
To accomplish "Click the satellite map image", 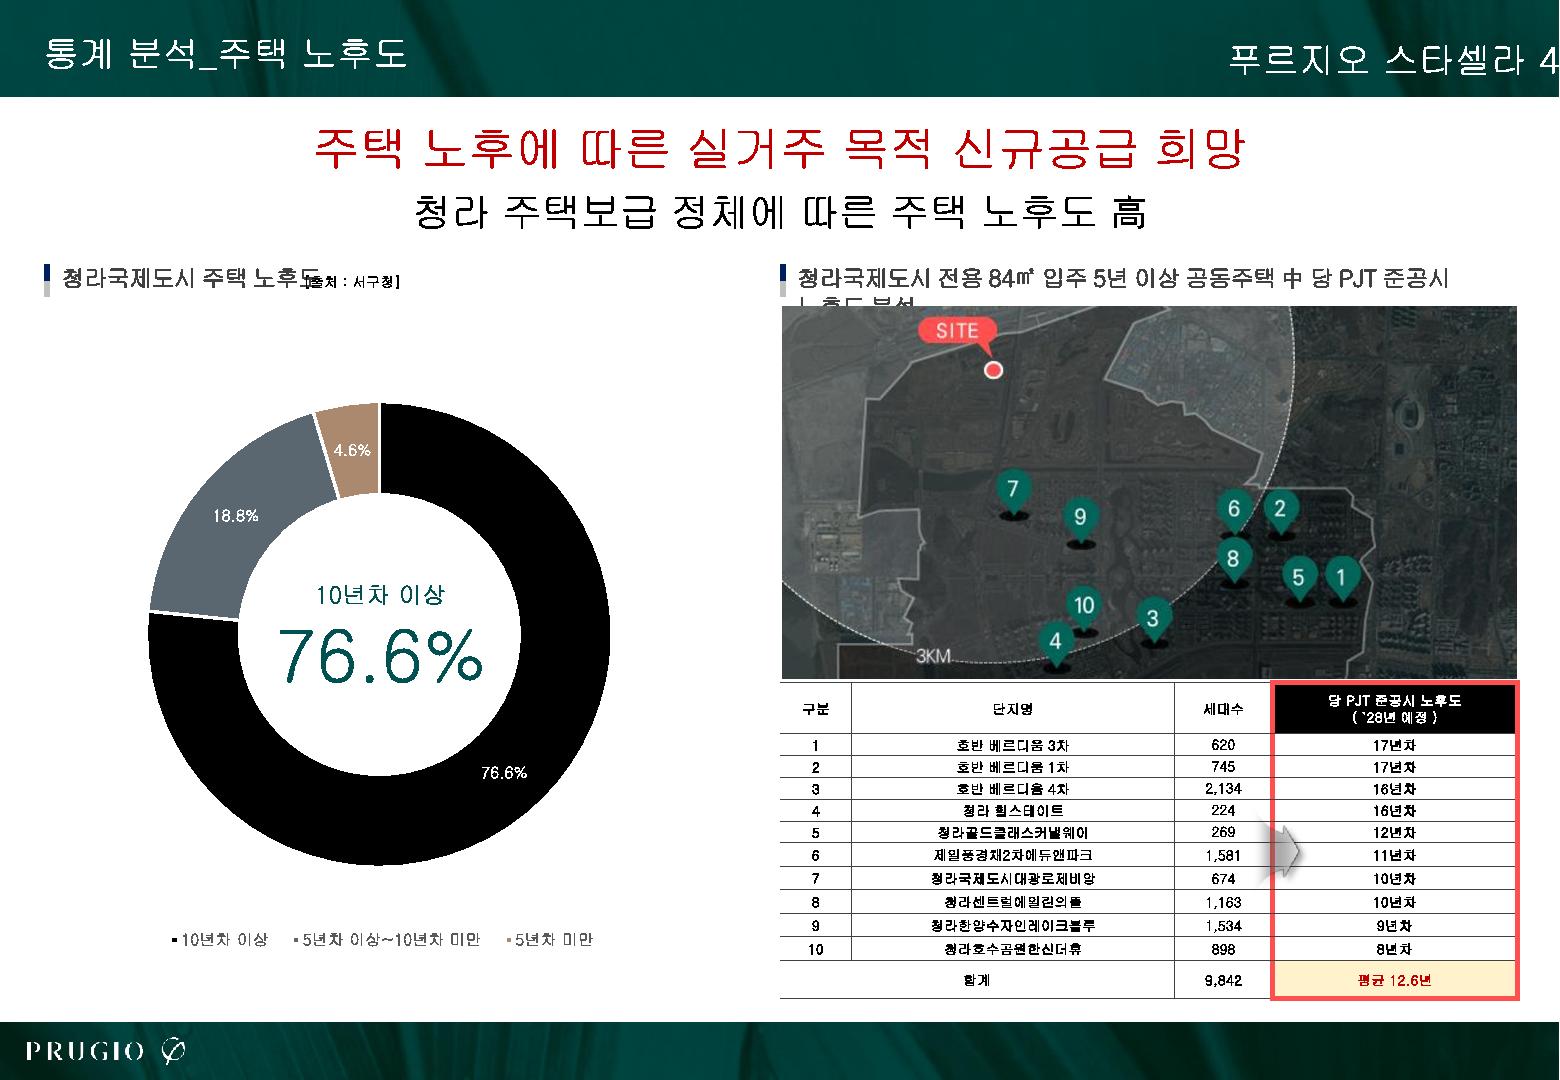I will coord(1148,492).
